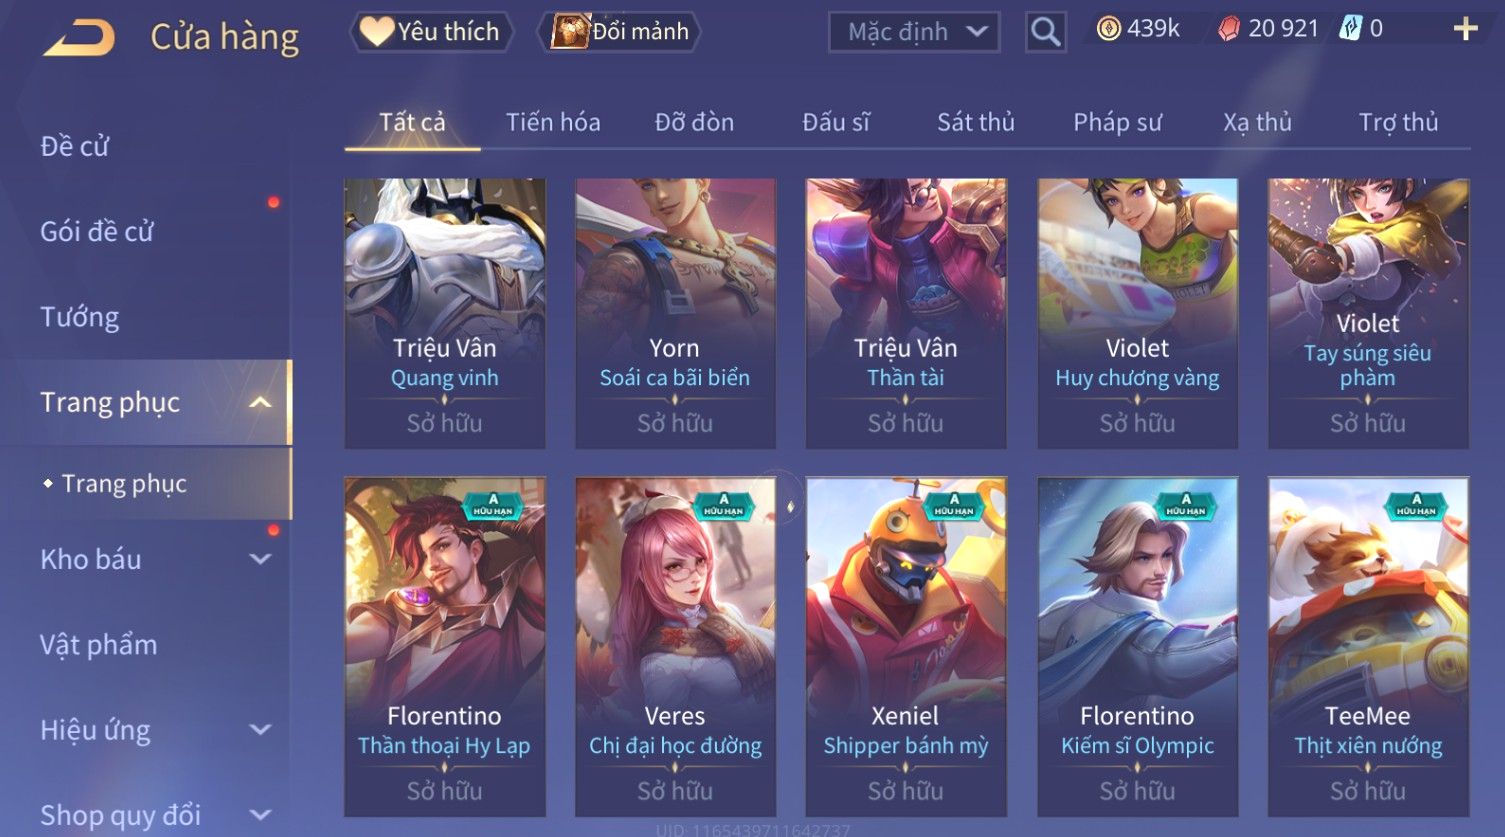The image size is (1505, 837).
Task: Click the Đổi mảnh chest icon
Action: click(570, 31)
